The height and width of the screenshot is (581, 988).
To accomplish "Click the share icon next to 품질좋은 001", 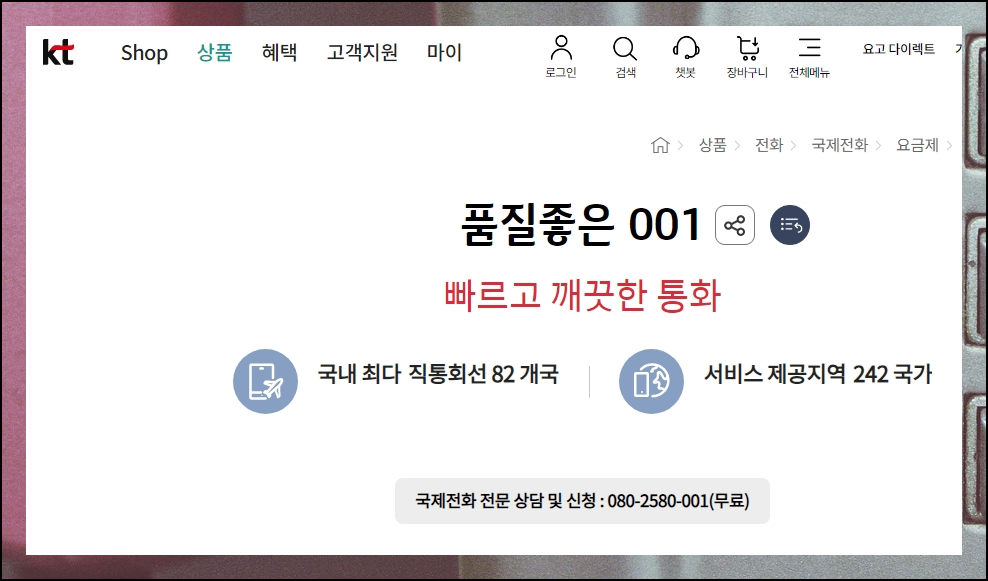I will point(735,225).
